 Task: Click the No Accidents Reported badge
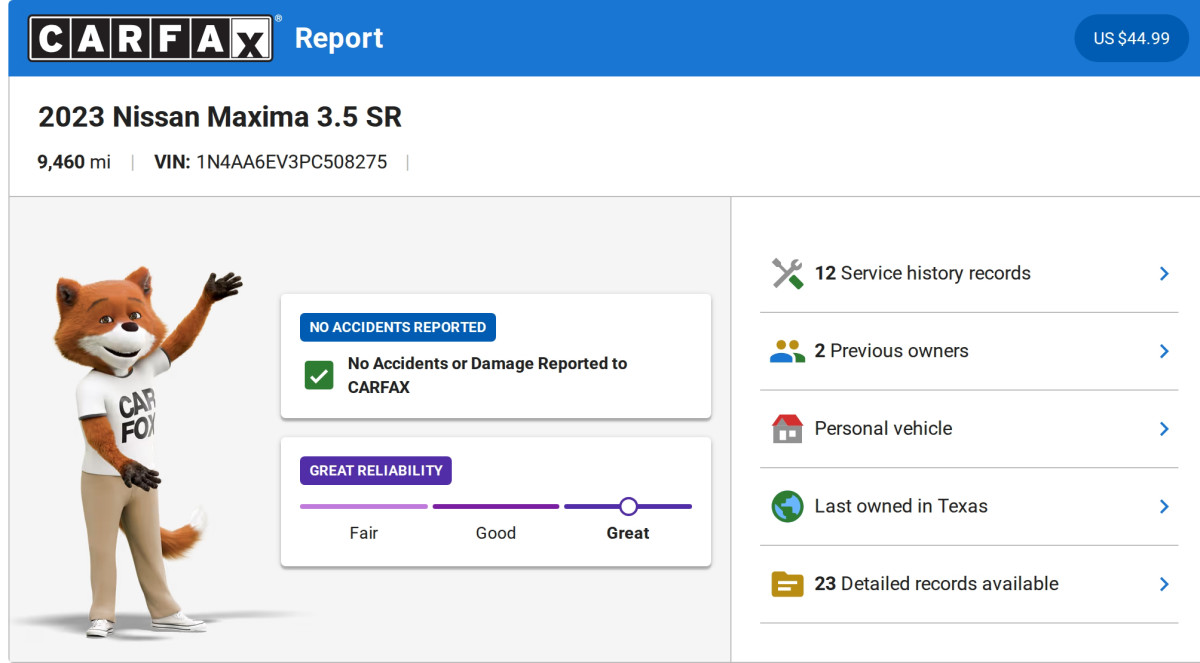tap(397, 327)
